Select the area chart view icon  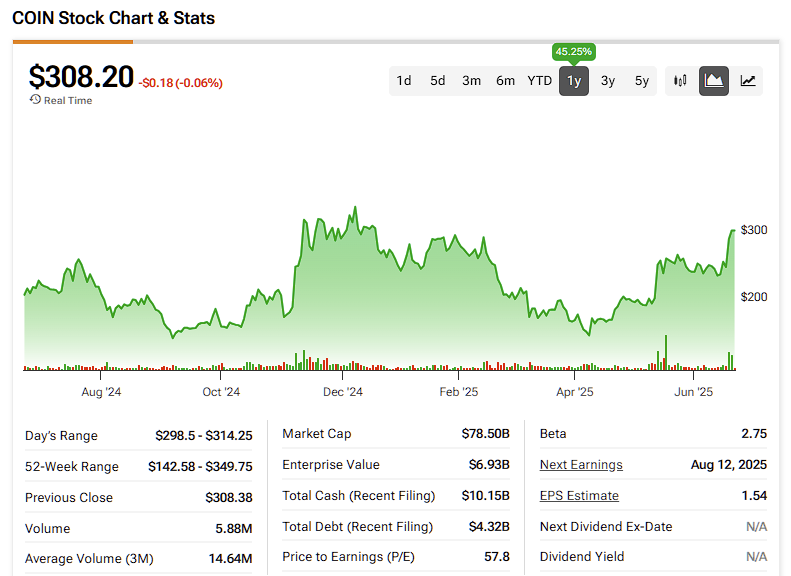[x=714, y=81]
